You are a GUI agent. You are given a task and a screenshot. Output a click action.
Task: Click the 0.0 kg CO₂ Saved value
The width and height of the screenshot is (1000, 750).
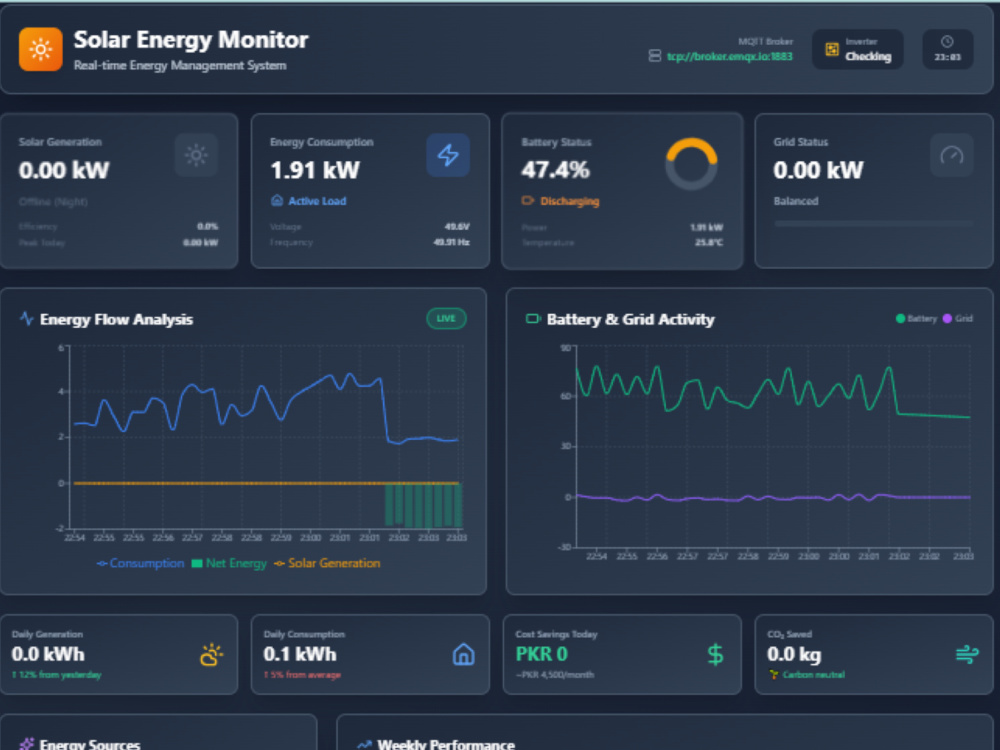(794, 654)
